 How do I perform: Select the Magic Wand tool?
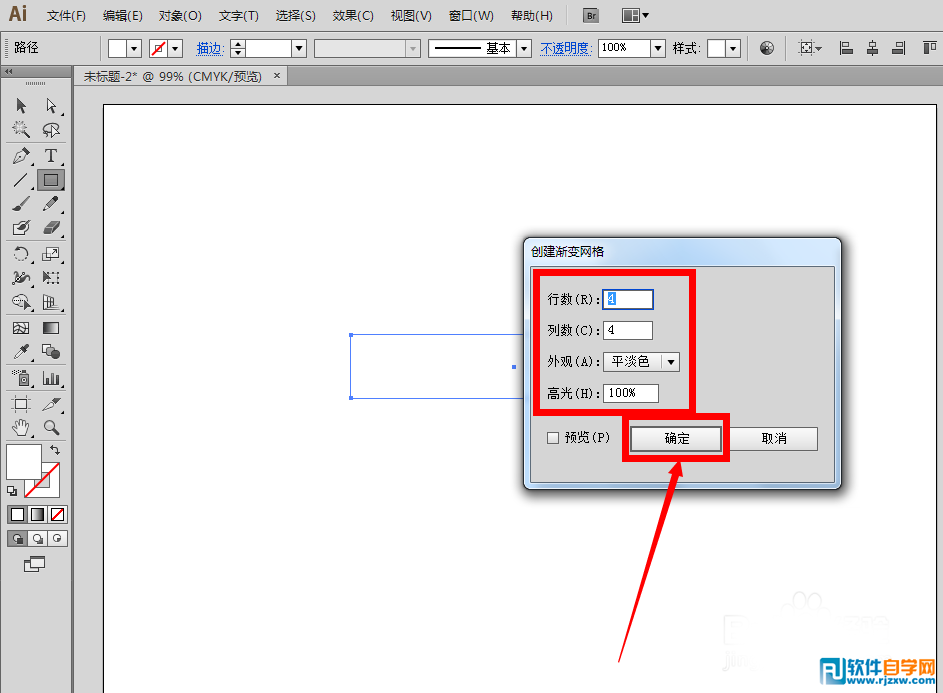coord(21,129)
